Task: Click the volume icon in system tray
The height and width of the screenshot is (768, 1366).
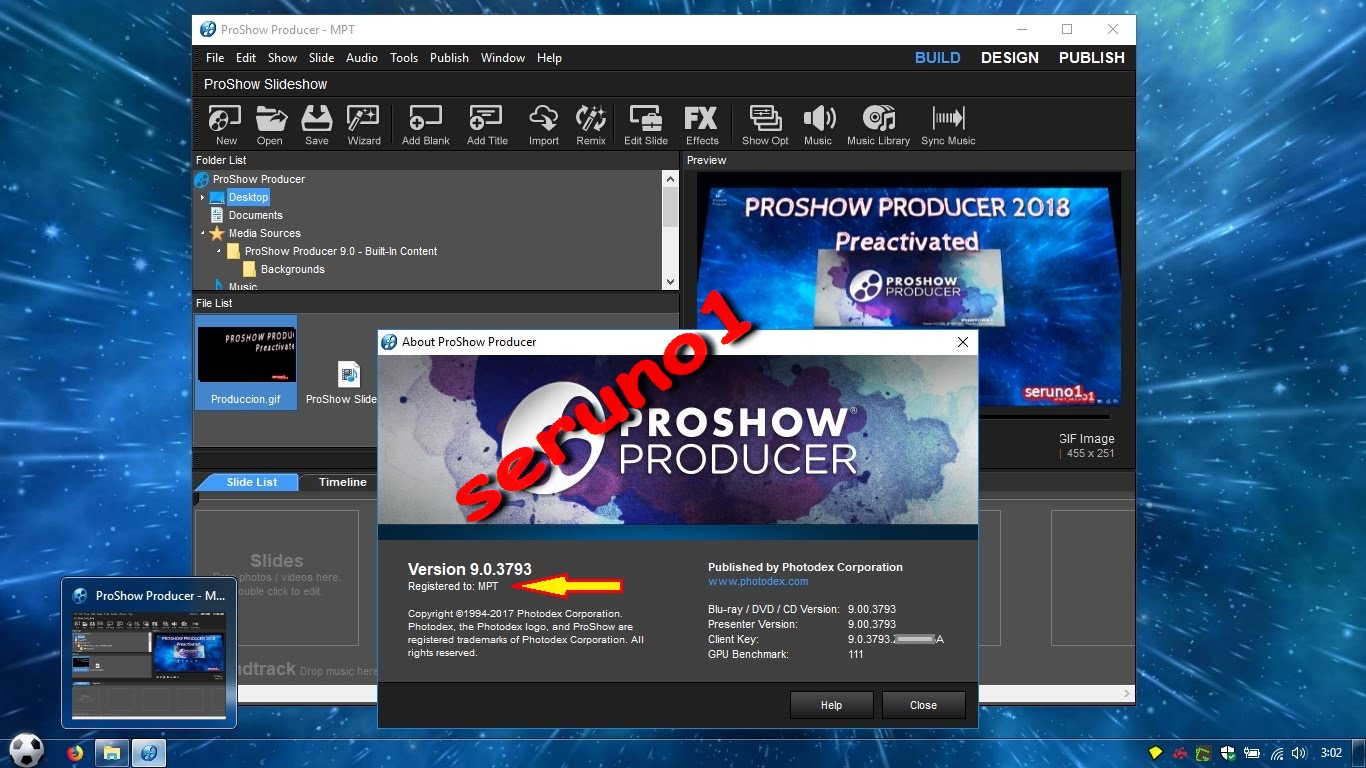Action: coord(1299,753)
